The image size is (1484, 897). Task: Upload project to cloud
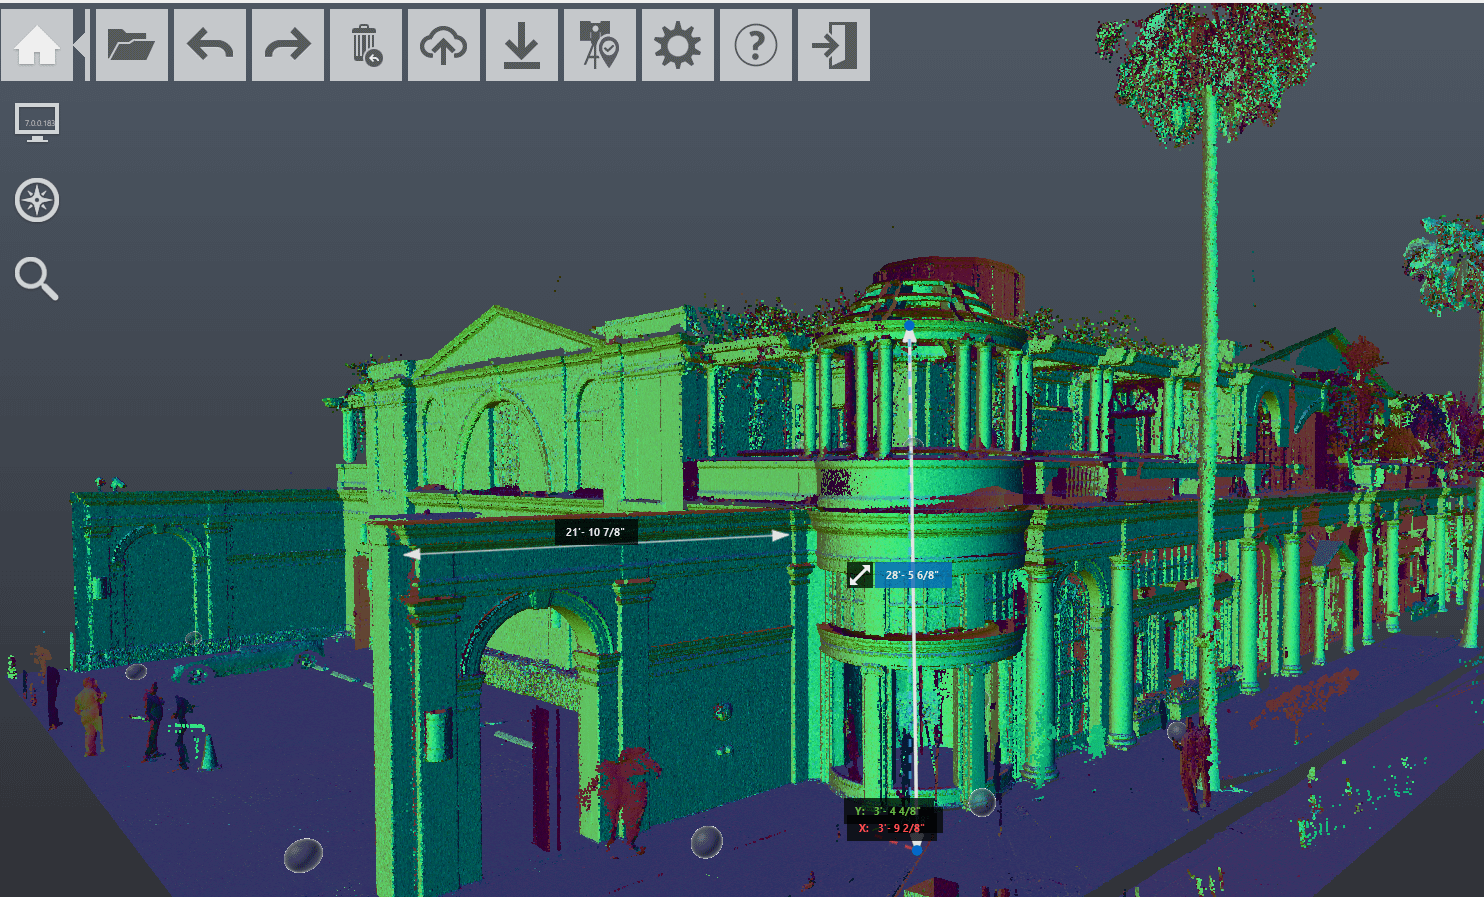point(444,45)
